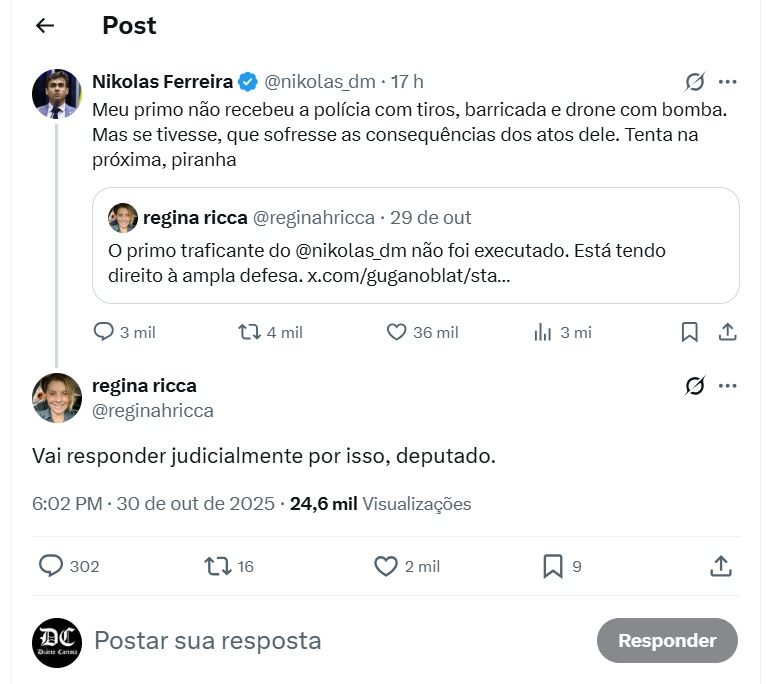766x684 pixels.
Task: Click the Responder button
Action: [x=667, y=641]
